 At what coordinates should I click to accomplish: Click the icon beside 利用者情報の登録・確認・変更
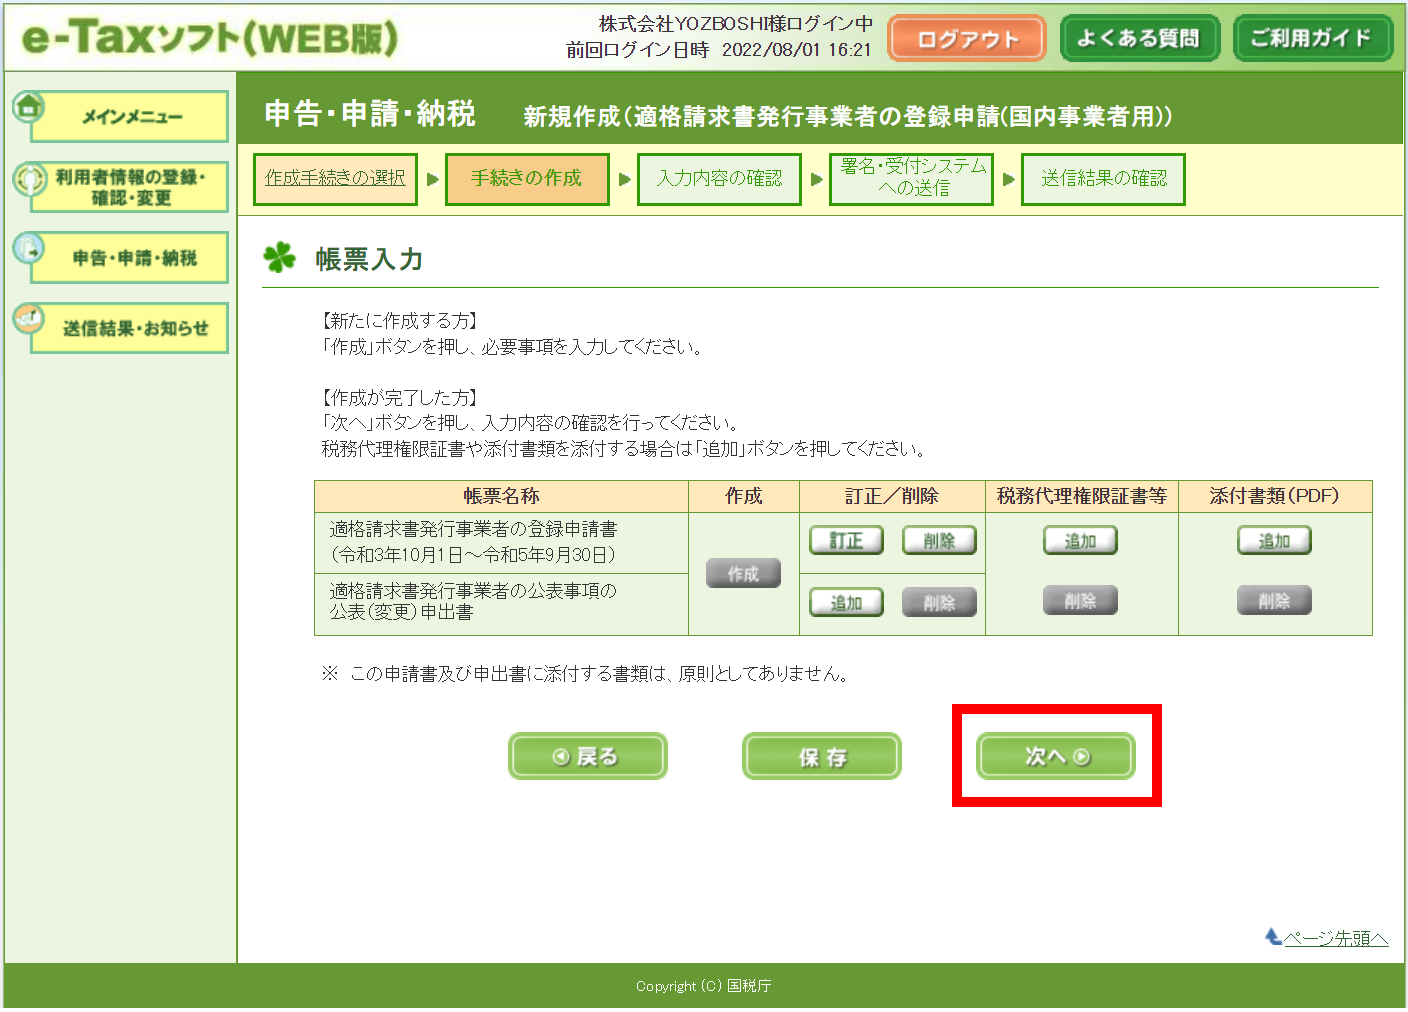(x=28, y=179)
